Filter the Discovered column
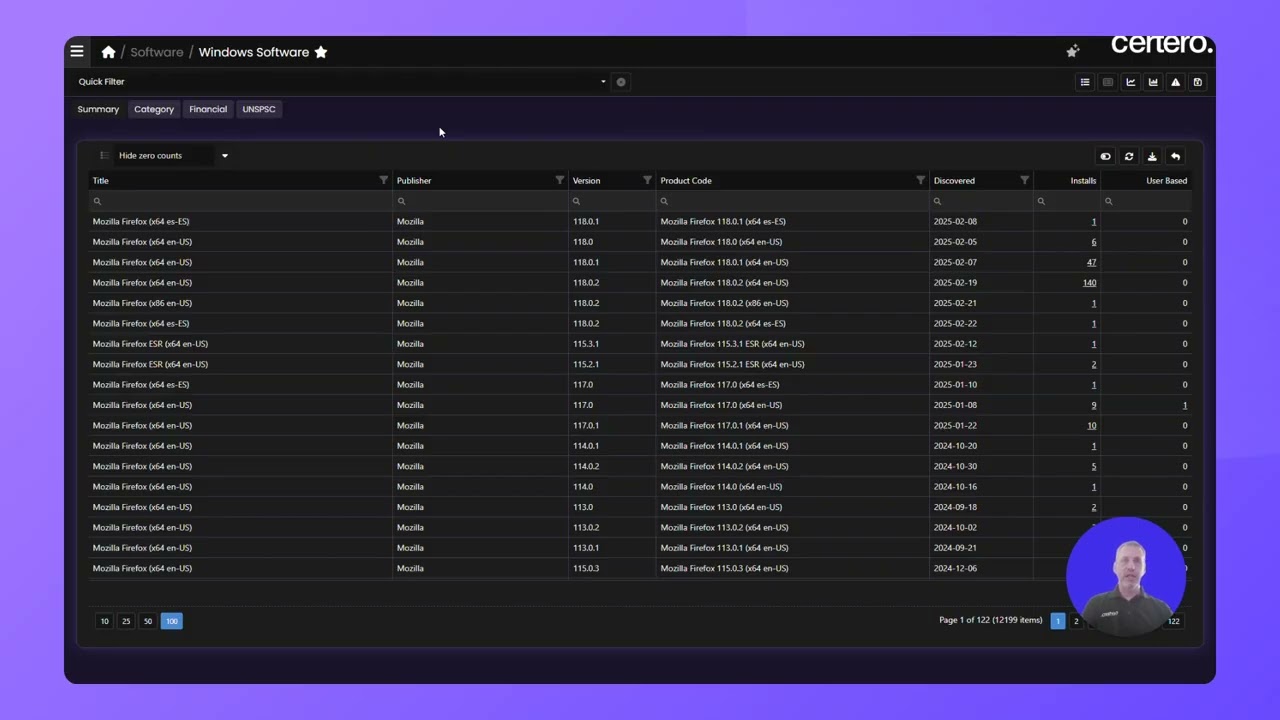 tap(1024, 180)
